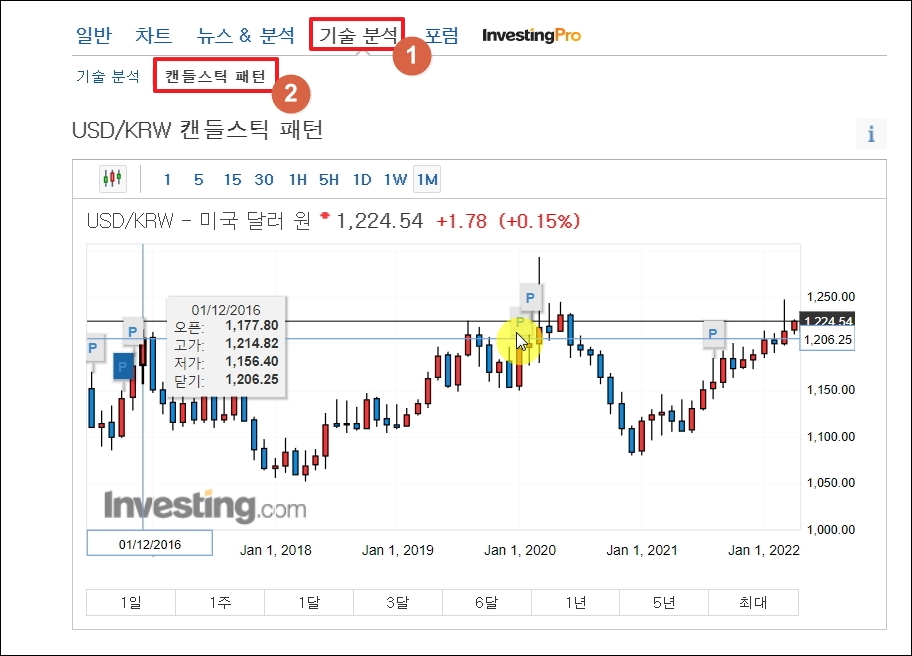Click the Jan 1, 2019 axis label
The image size is (912, 656).
(398, 550)
